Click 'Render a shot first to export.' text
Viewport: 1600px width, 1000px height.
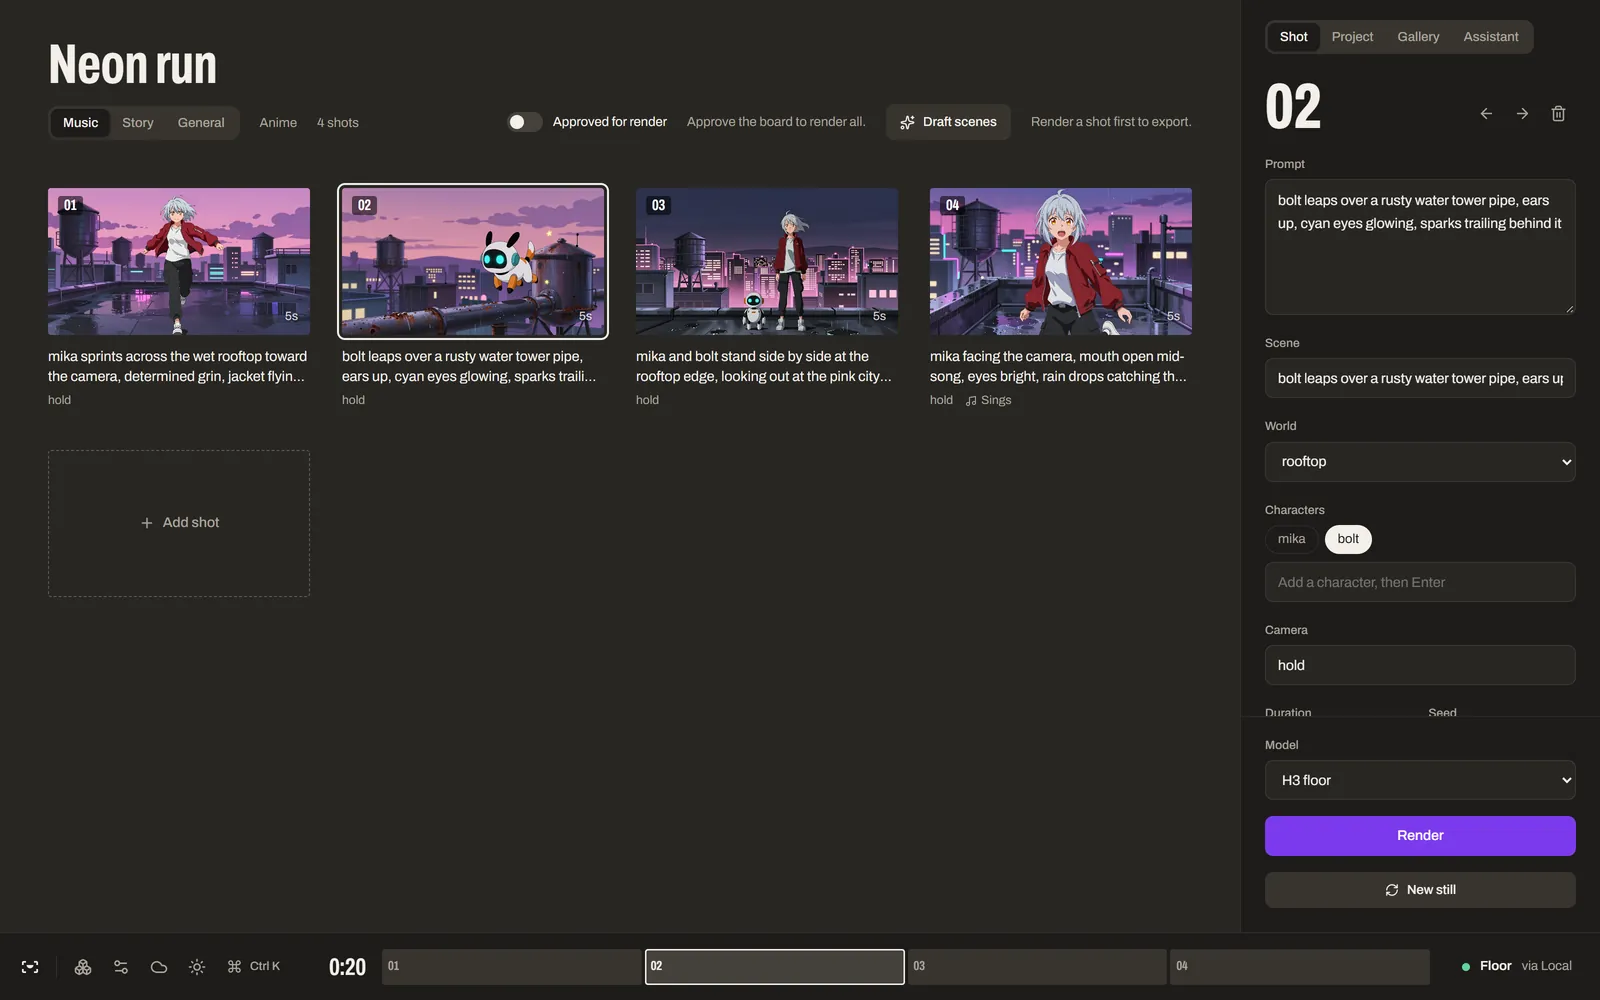[1111, 122]
